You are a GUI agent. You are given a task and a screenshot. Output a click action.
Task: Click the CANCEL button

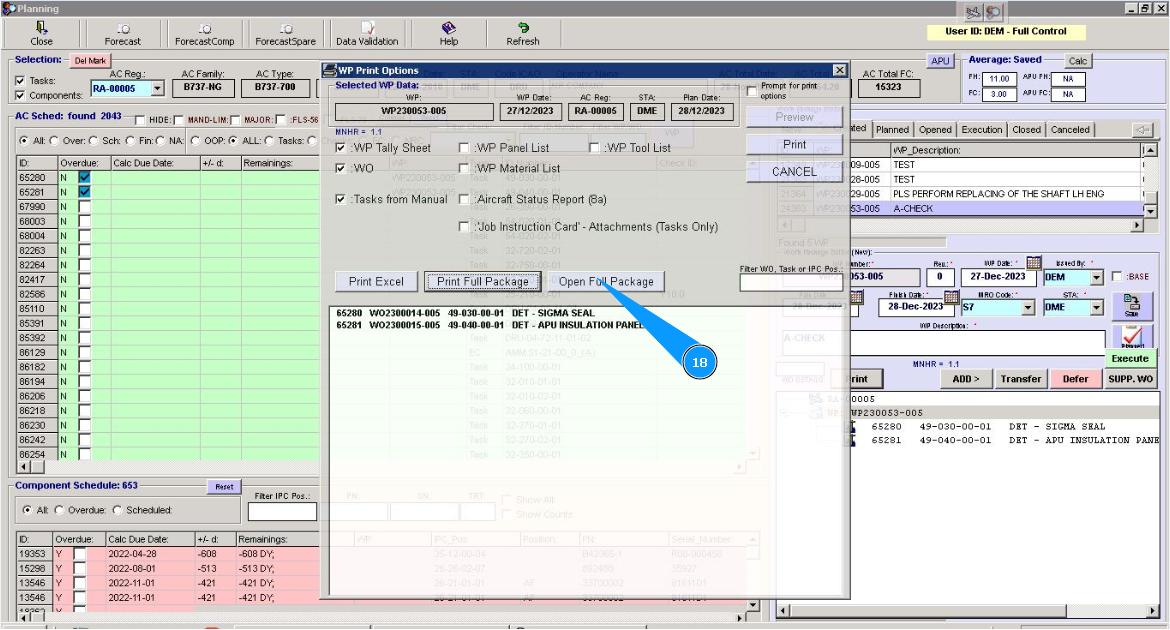[794, 172]
